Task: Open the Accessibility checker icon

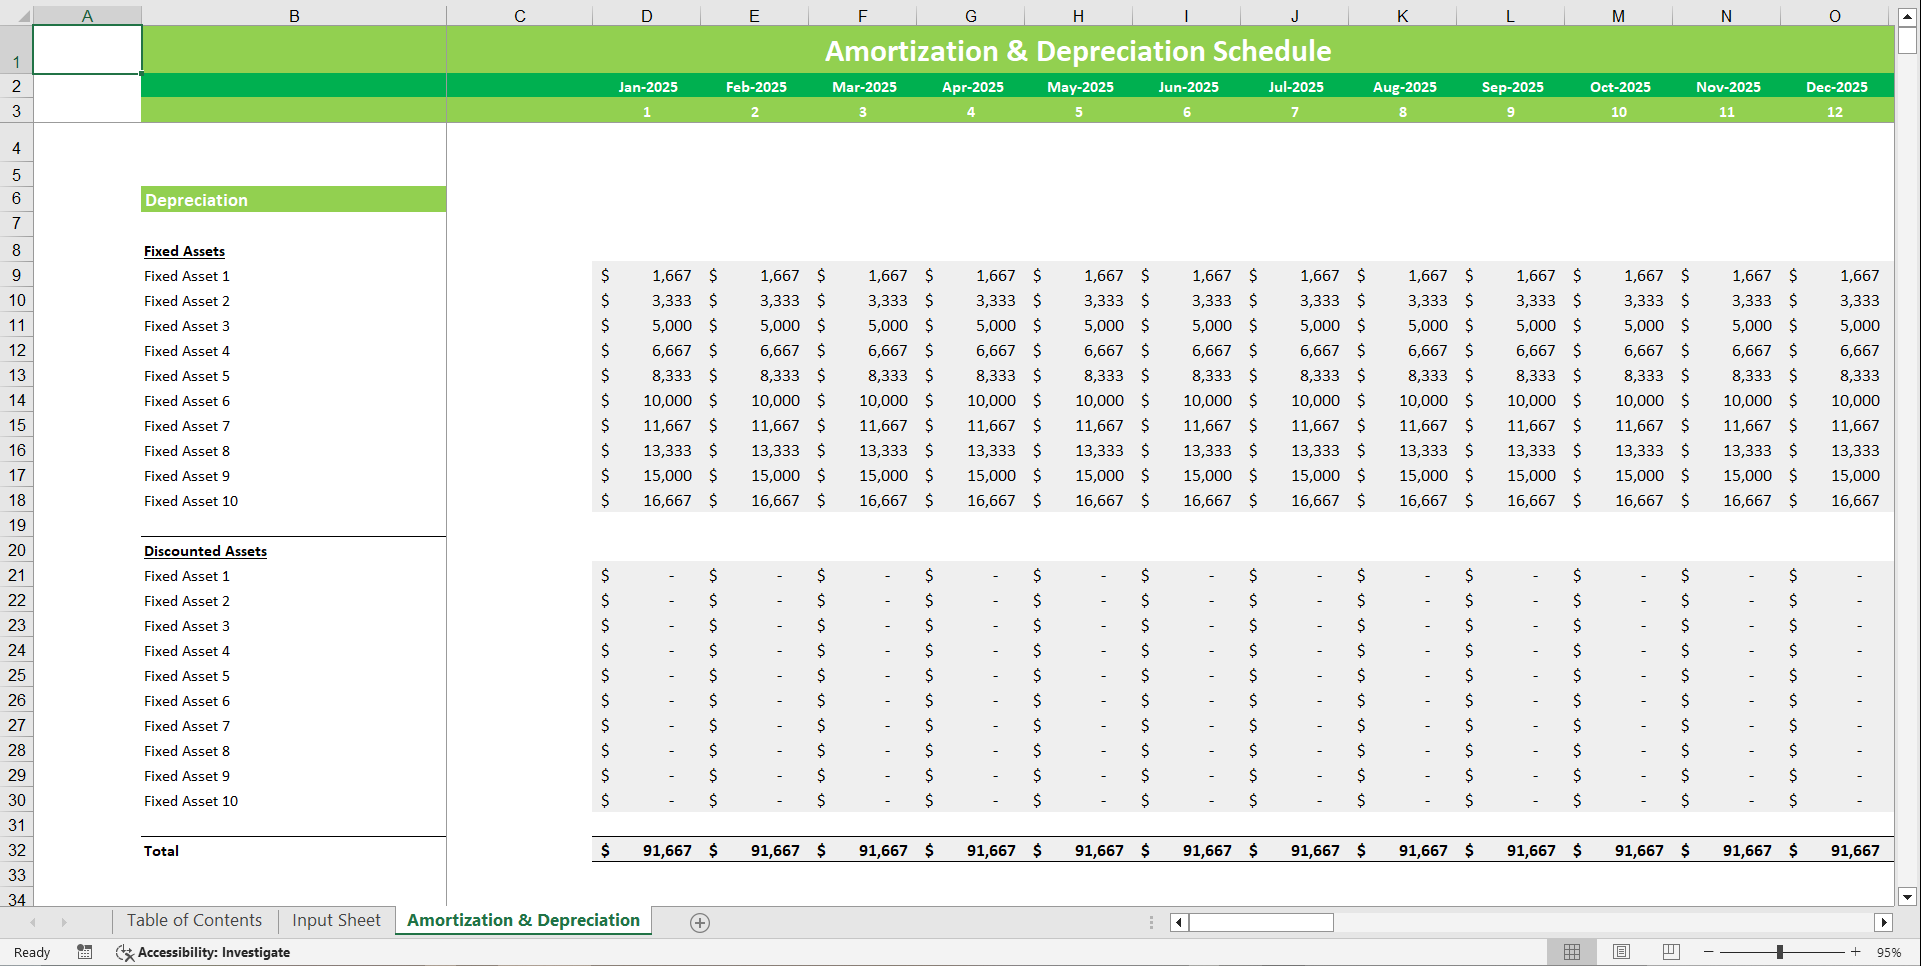Action: [124, 953]
